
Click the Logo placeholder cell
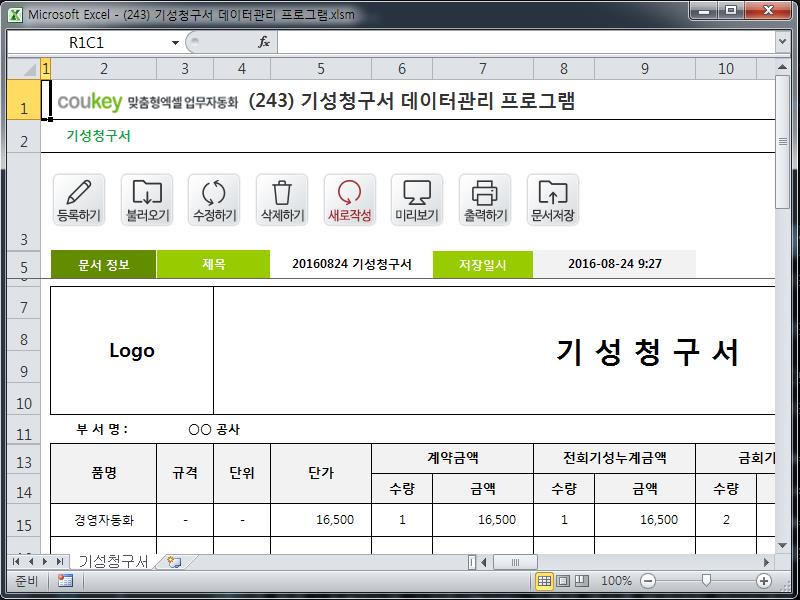click(132, 351)
